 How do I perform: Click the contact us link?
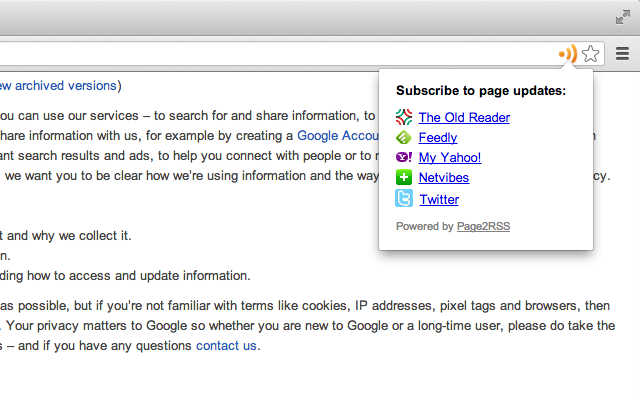point(226,346)
